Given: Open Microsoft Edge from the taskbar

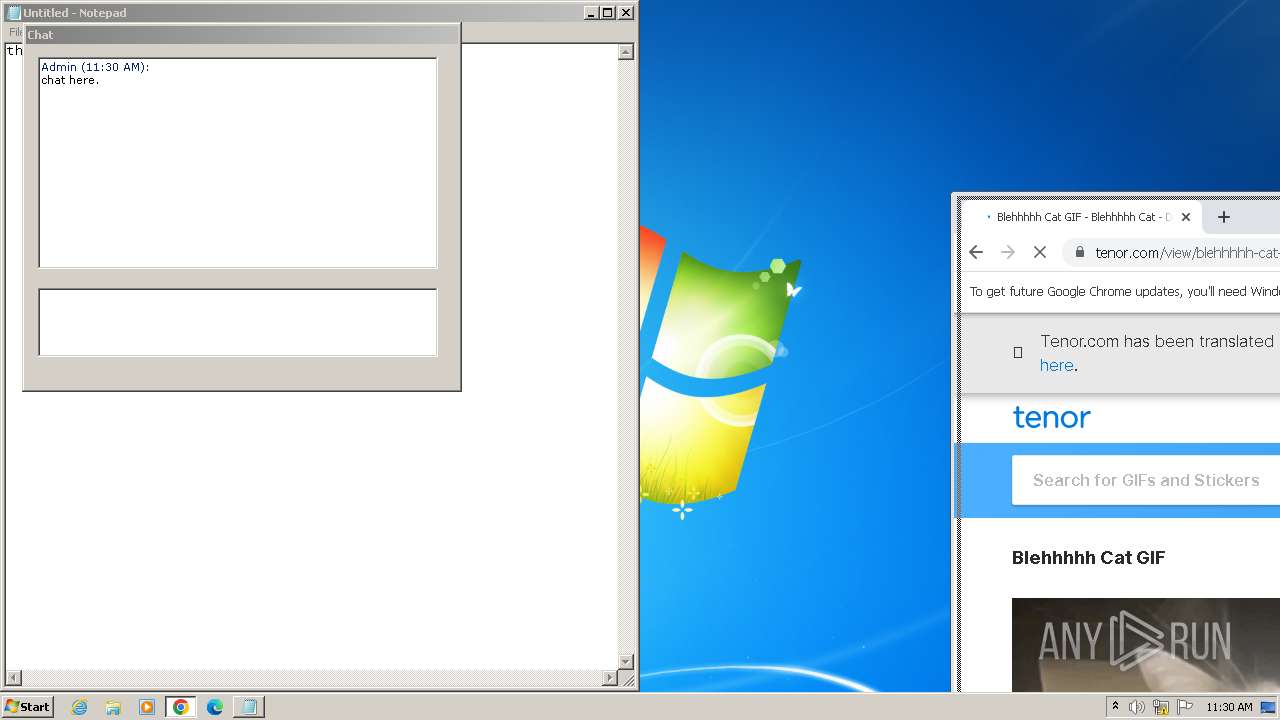Looking at the screenshot, I should coord(215,707).
